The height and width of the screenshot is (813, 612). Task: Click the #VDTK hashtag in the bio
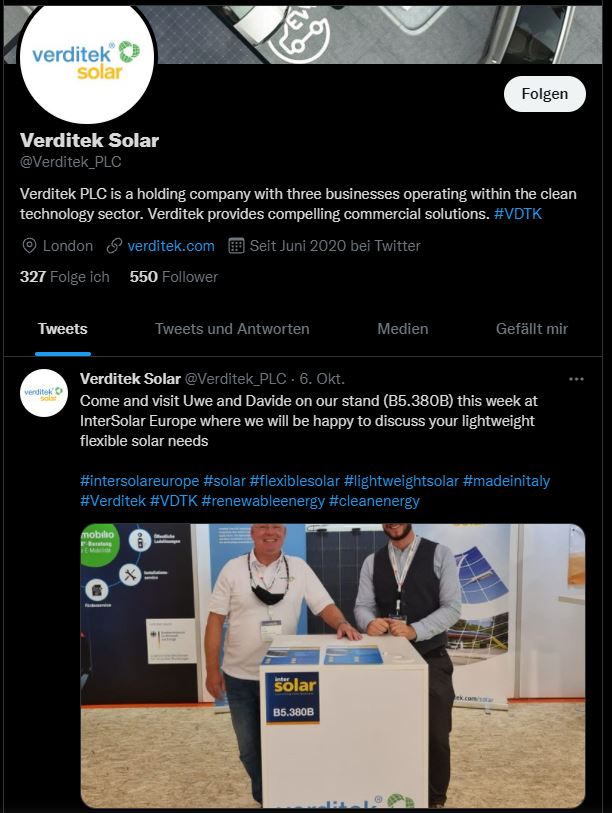pyautogui.click(x=518, y=214)
